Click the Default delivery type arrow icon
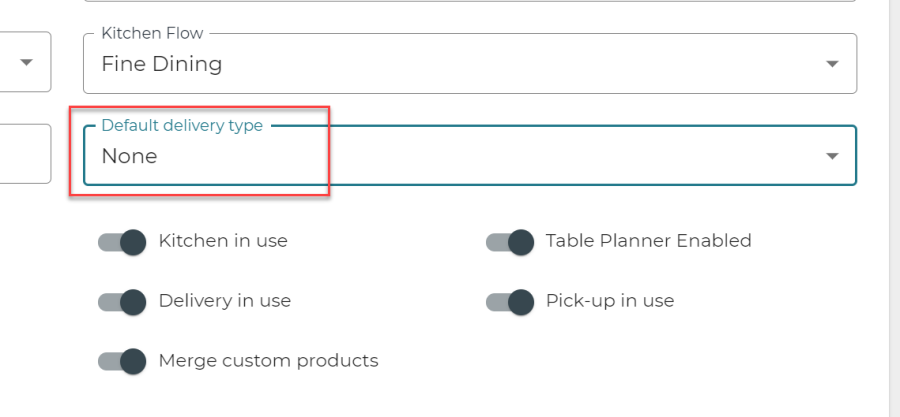900x417 pixels. click(831, 156)
